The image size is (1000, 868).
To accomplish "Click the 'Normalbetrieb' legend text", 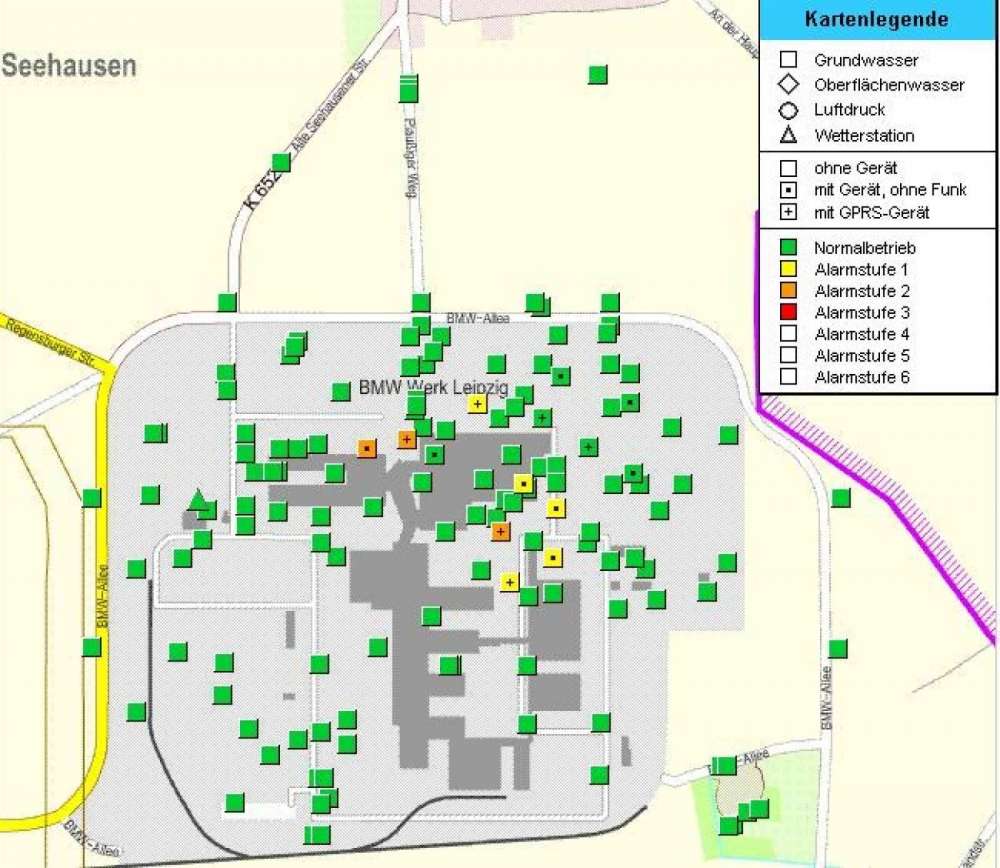I will [x=865, y=247].
